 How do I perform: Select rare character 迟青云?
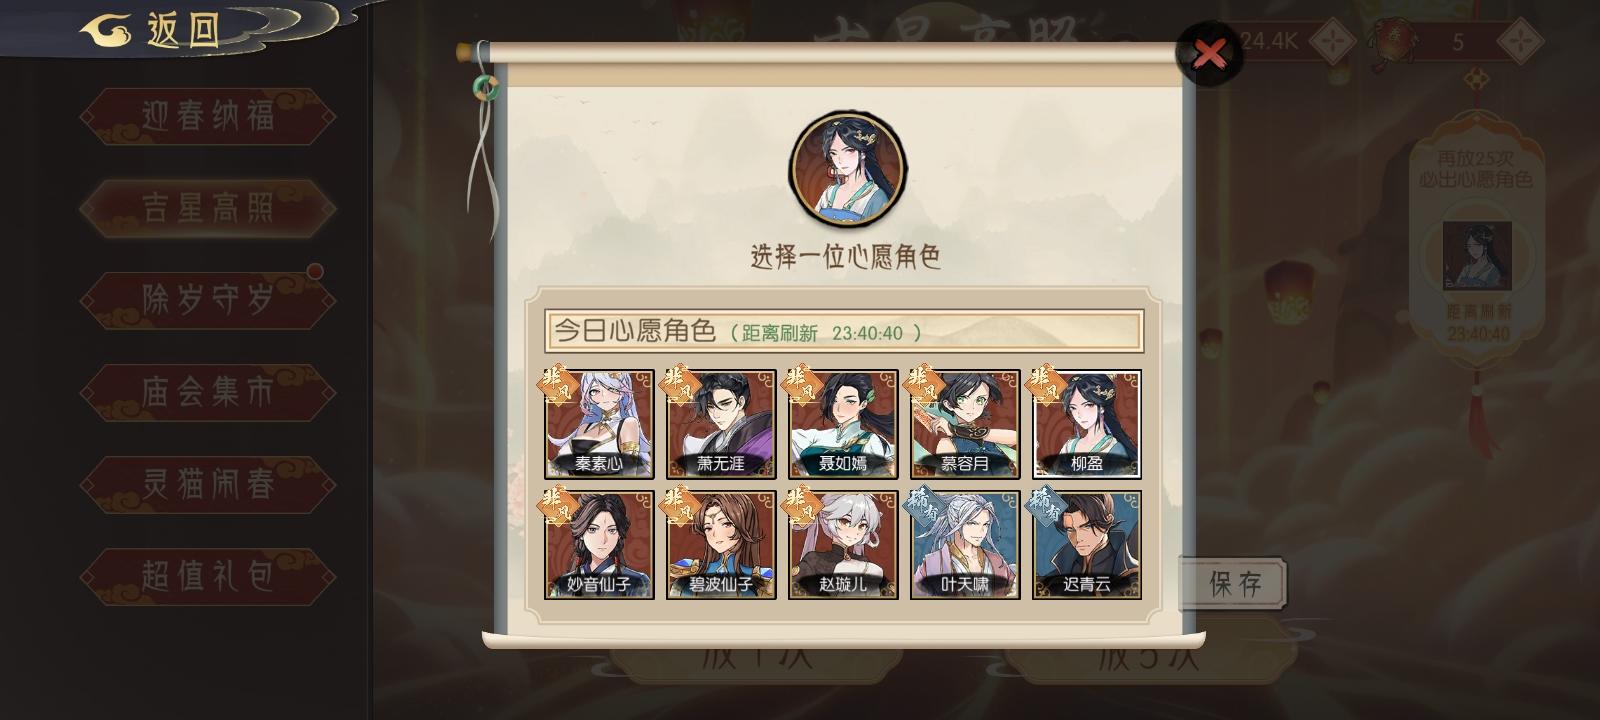1087,545
